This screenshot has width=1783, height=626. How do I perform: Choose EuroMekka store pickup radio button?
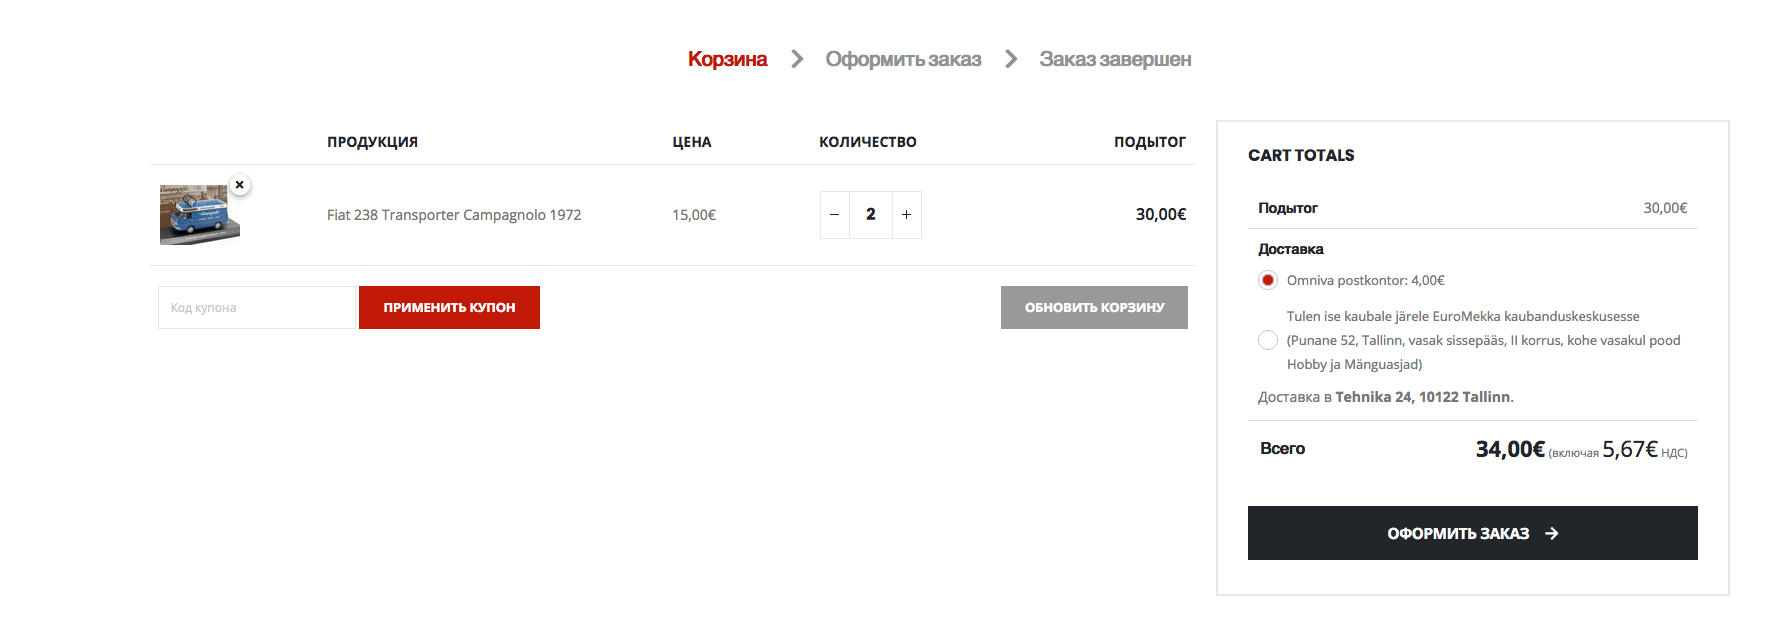coord(1268,340)
